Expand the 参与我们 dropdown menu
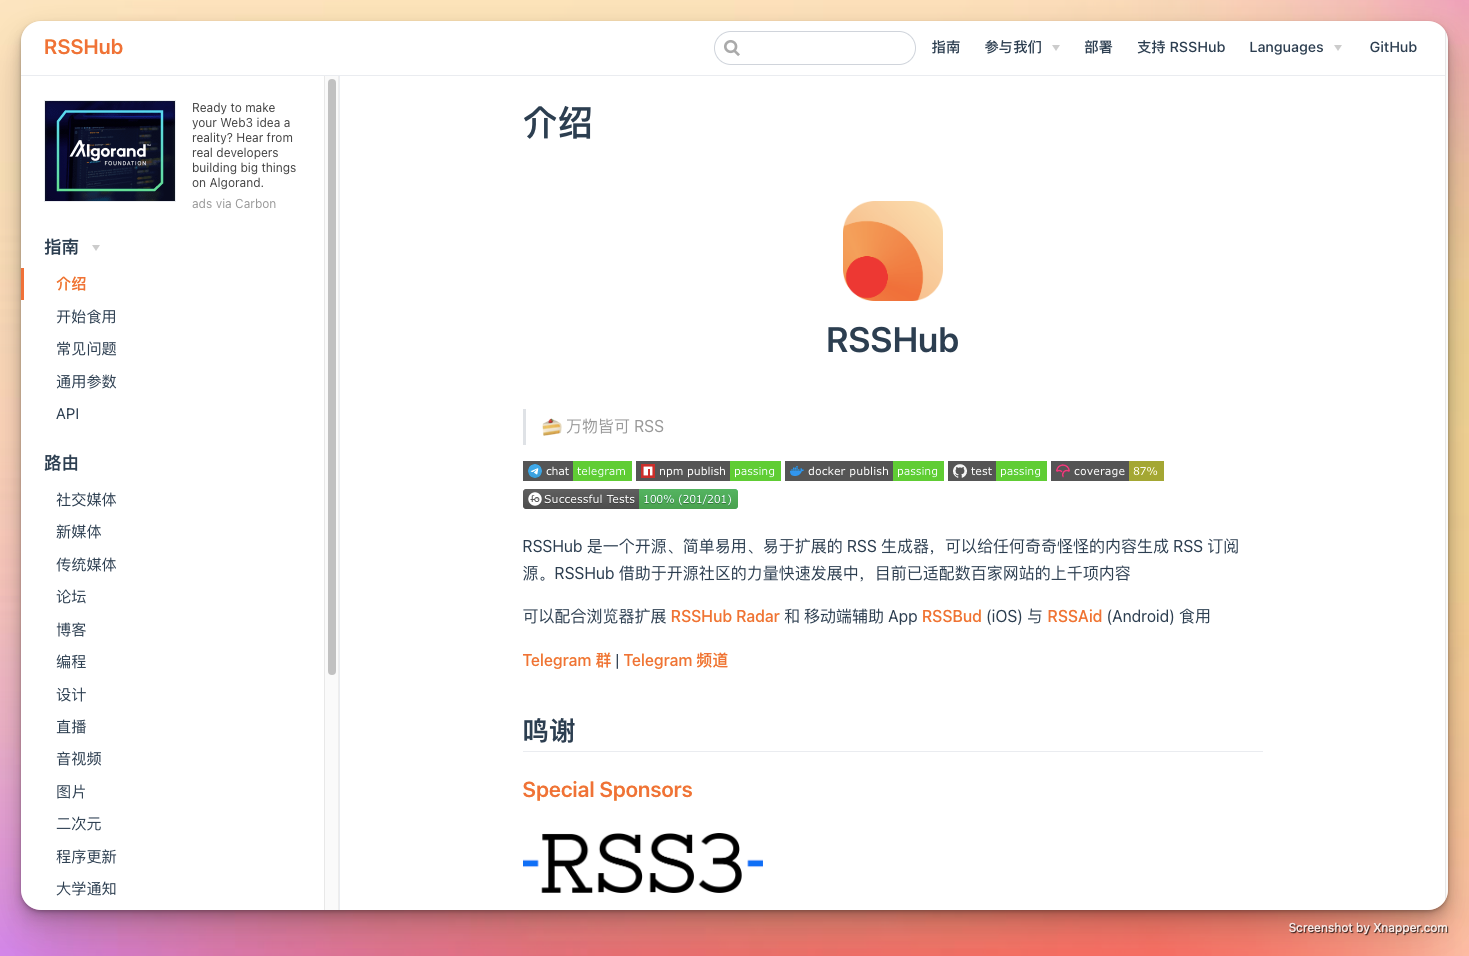Screen dimensions: 1469x956 point(1021,46)
